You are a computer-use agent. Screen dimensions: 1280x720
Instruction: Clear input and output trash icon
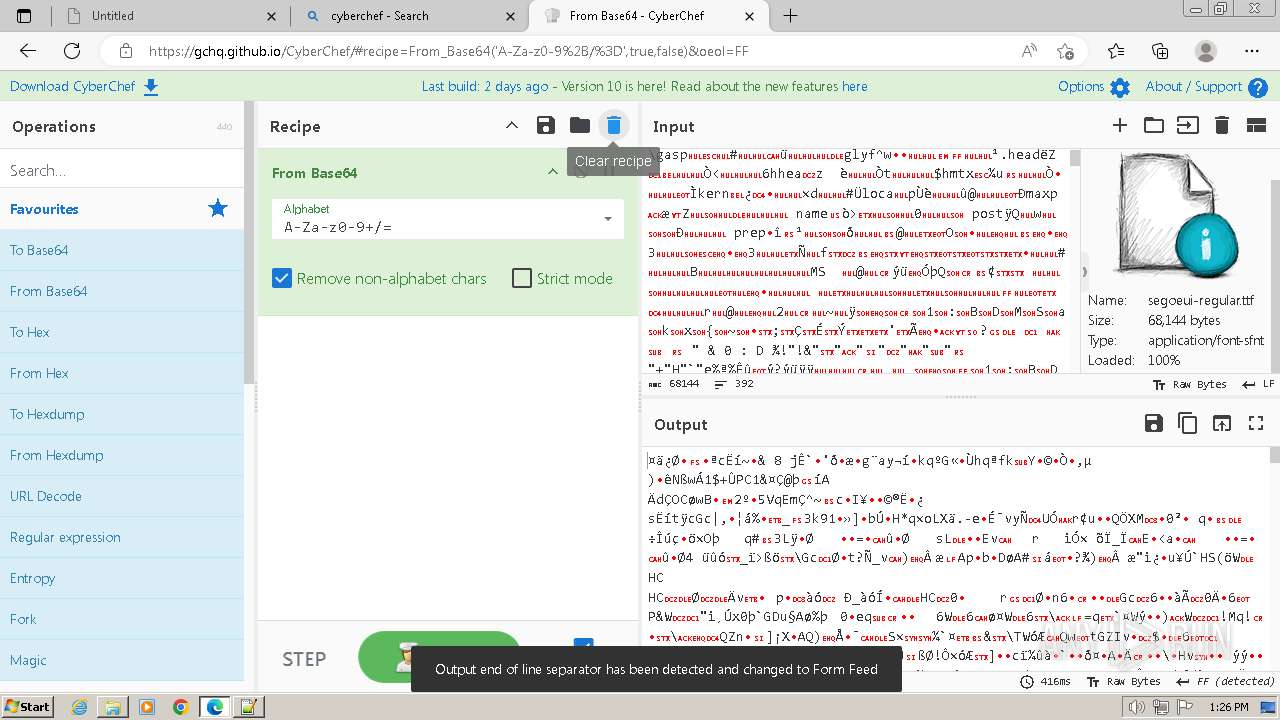click(1222, 126)
